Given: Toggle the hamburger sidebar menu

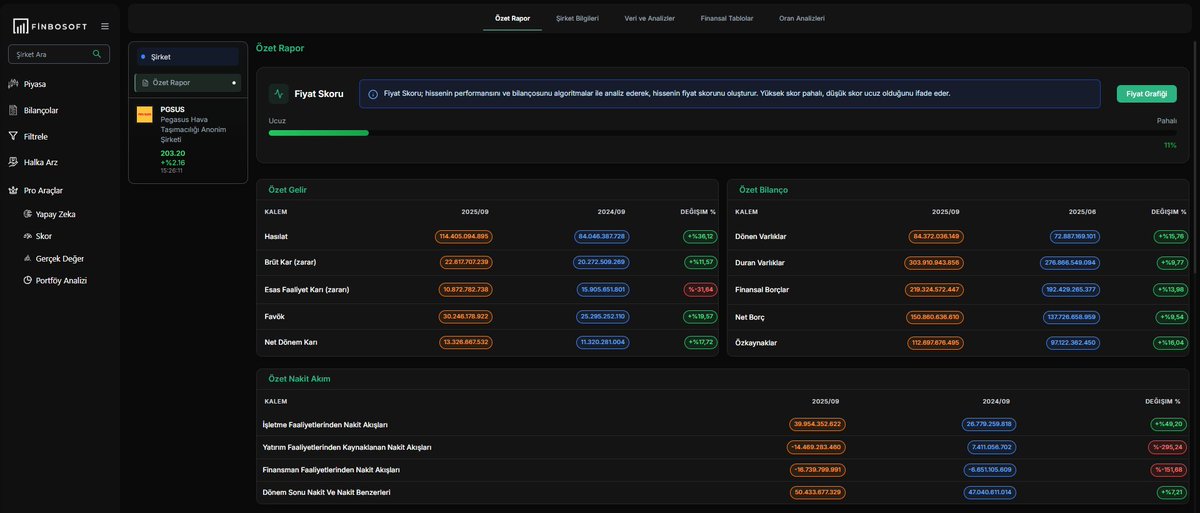Looking at the screenshot, I should click(x=105, y=26).
